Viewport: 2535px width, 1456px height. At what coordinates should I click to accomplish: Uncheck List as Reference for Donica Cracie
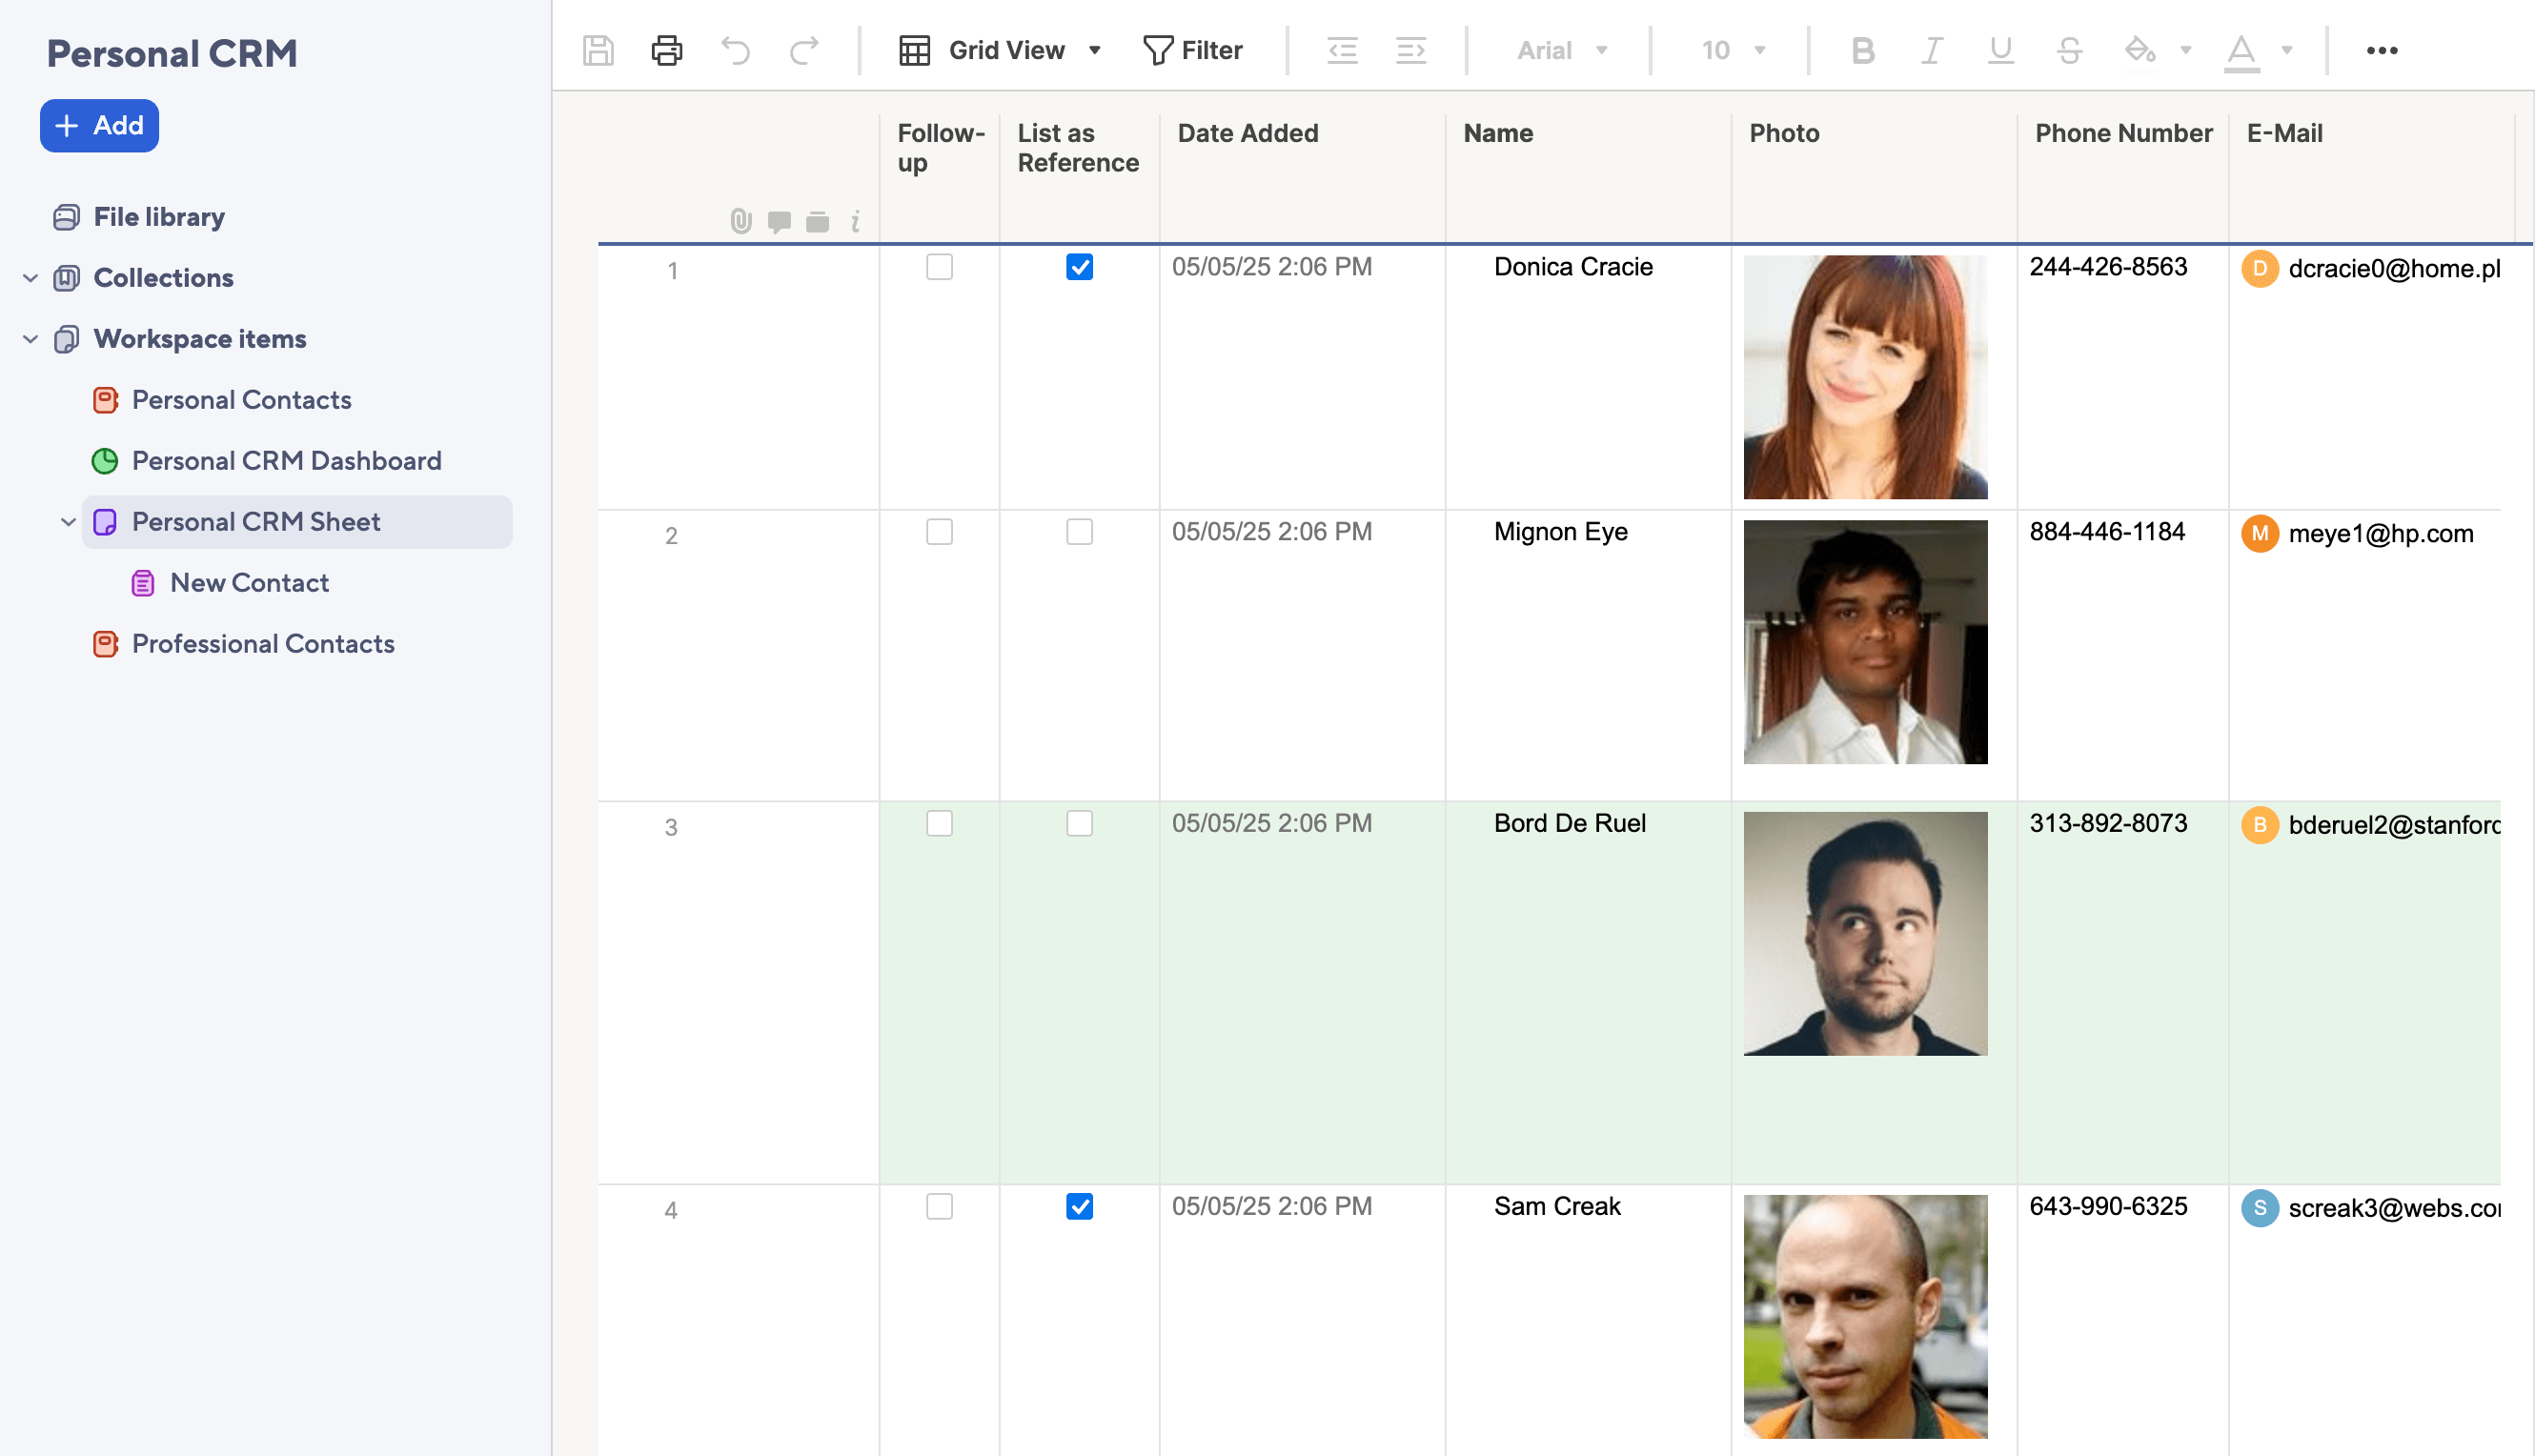(1079, 267)
